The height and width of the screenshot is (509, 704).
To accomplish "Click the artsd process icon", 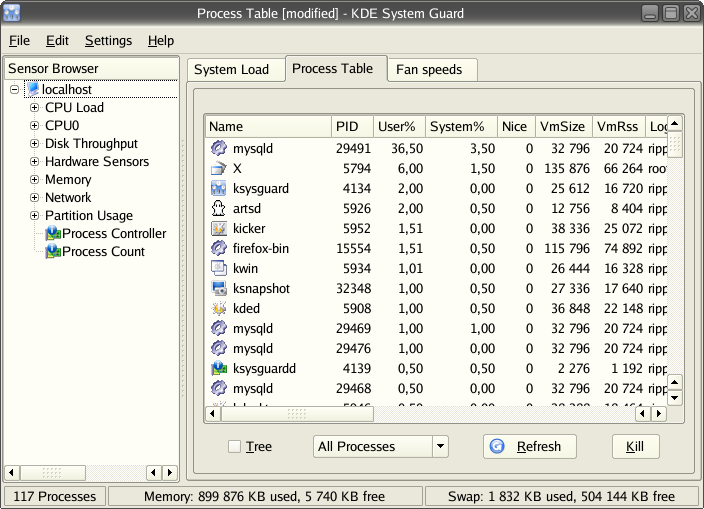I will pos(219,208).
